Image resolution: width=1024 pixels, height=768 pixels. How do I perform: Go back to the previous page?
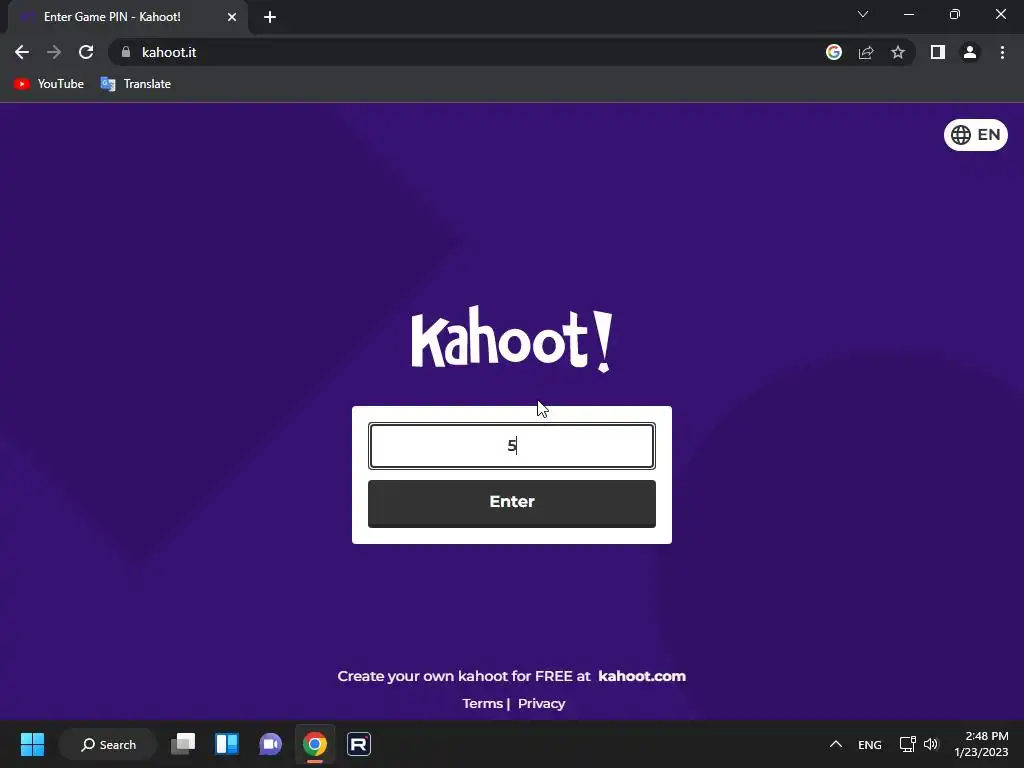22,52
